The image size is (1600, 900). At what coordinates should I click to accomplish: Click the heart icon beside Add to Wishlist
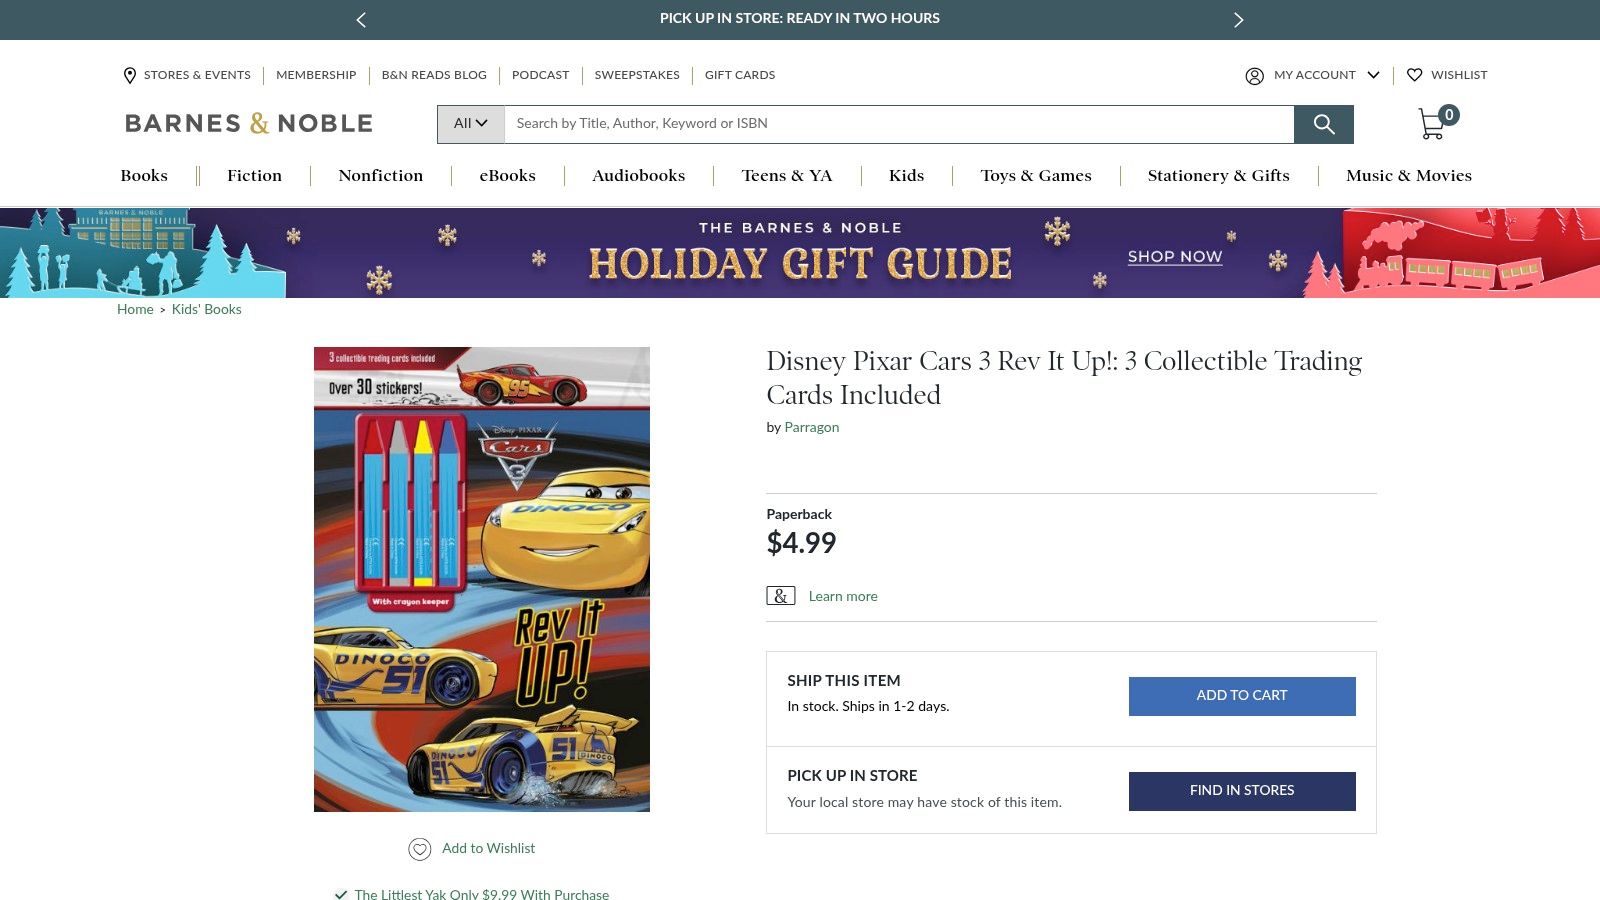(x=419, y=848)
